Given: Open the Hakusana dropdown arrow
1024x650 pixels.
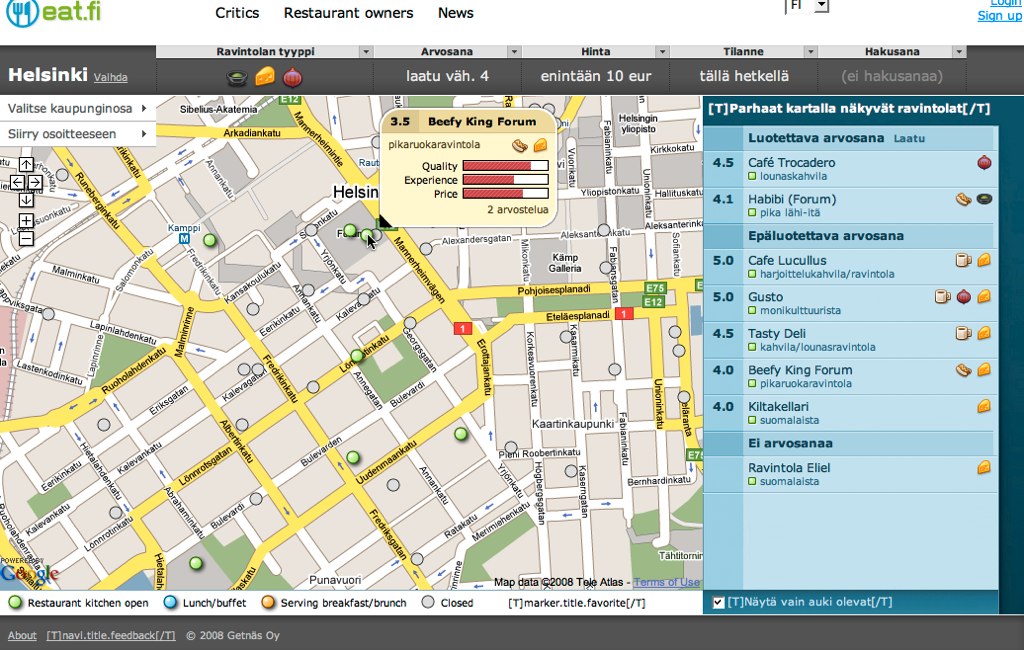Looking at the screenshot, I should pos(959,52).
